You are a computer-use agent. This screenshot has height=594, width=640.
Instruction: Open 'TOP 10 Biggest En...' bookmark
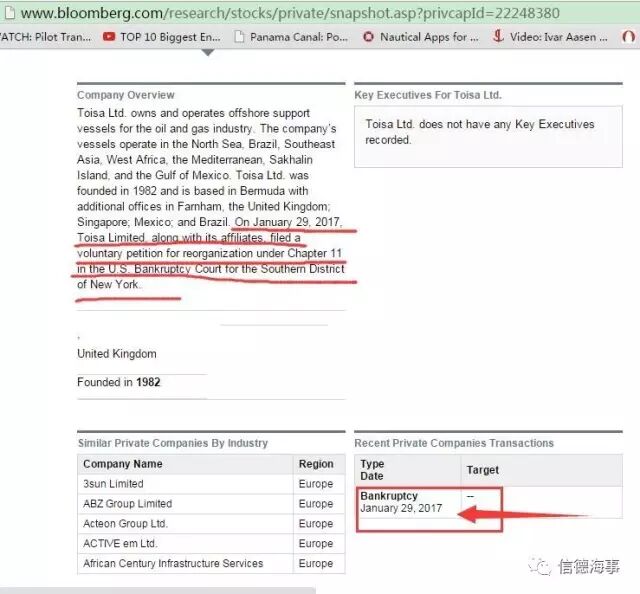(170, 37)
